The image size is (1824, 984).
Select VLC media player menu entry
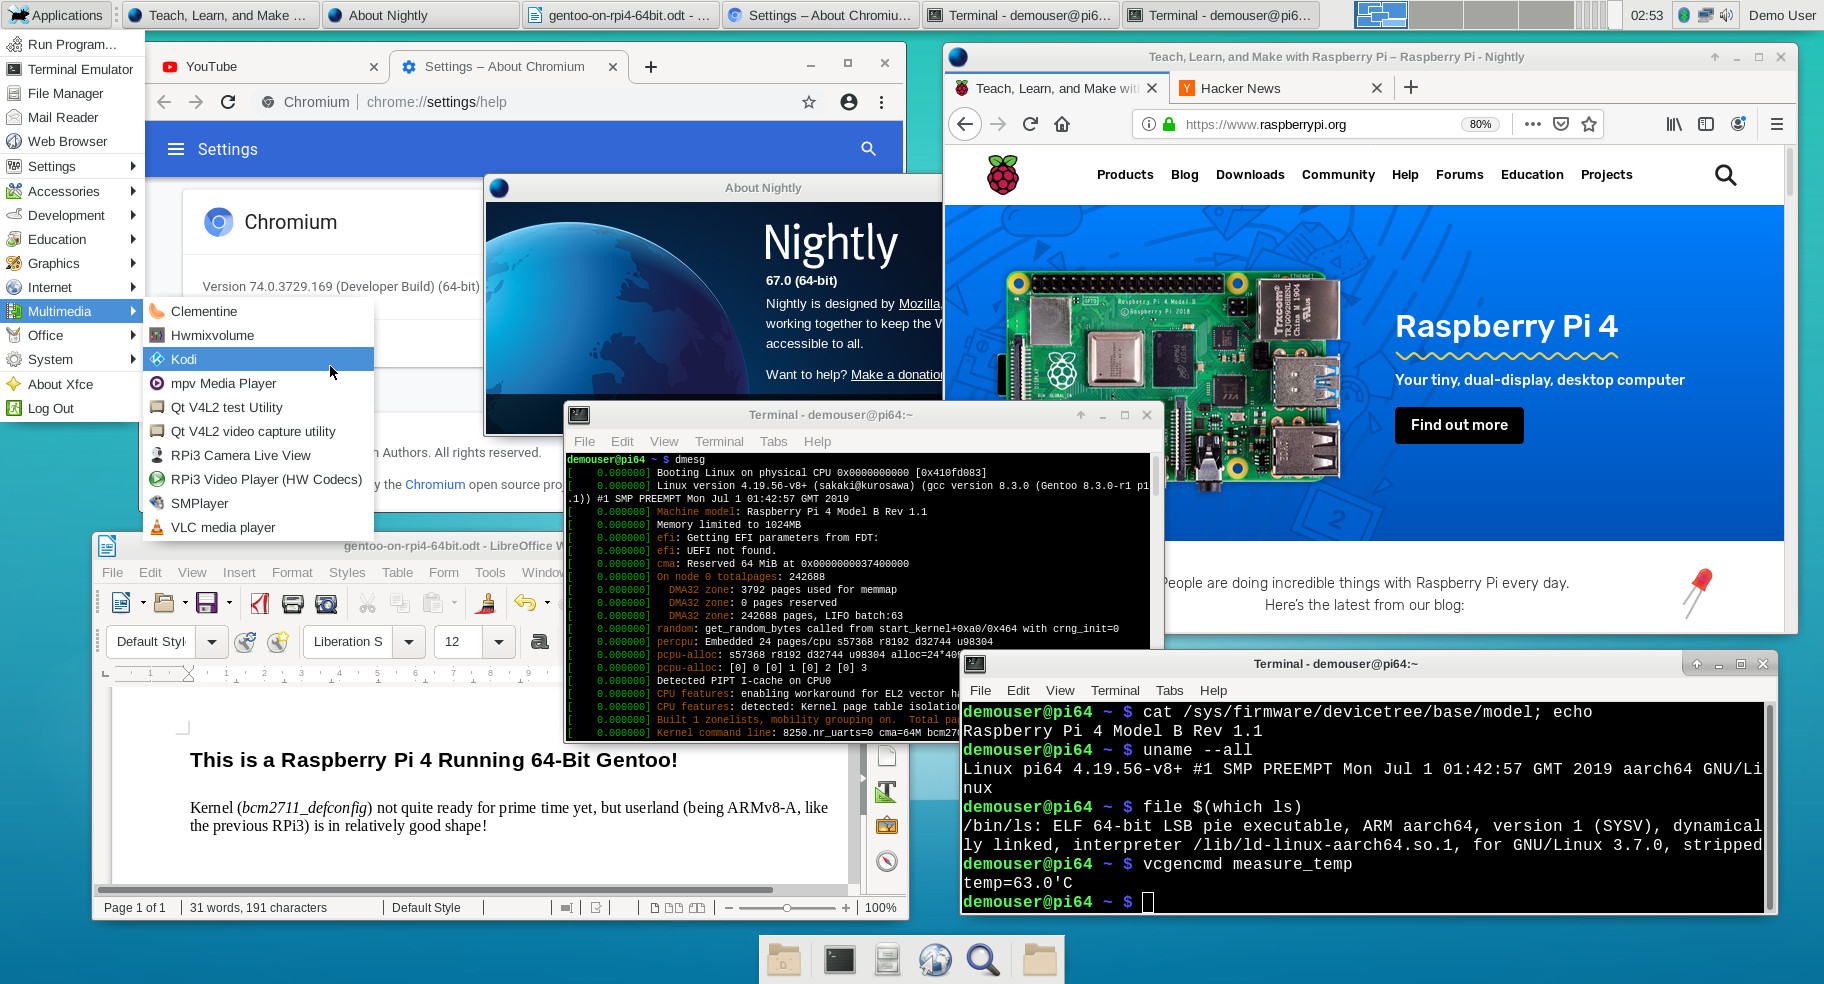[x=258, y=527]
